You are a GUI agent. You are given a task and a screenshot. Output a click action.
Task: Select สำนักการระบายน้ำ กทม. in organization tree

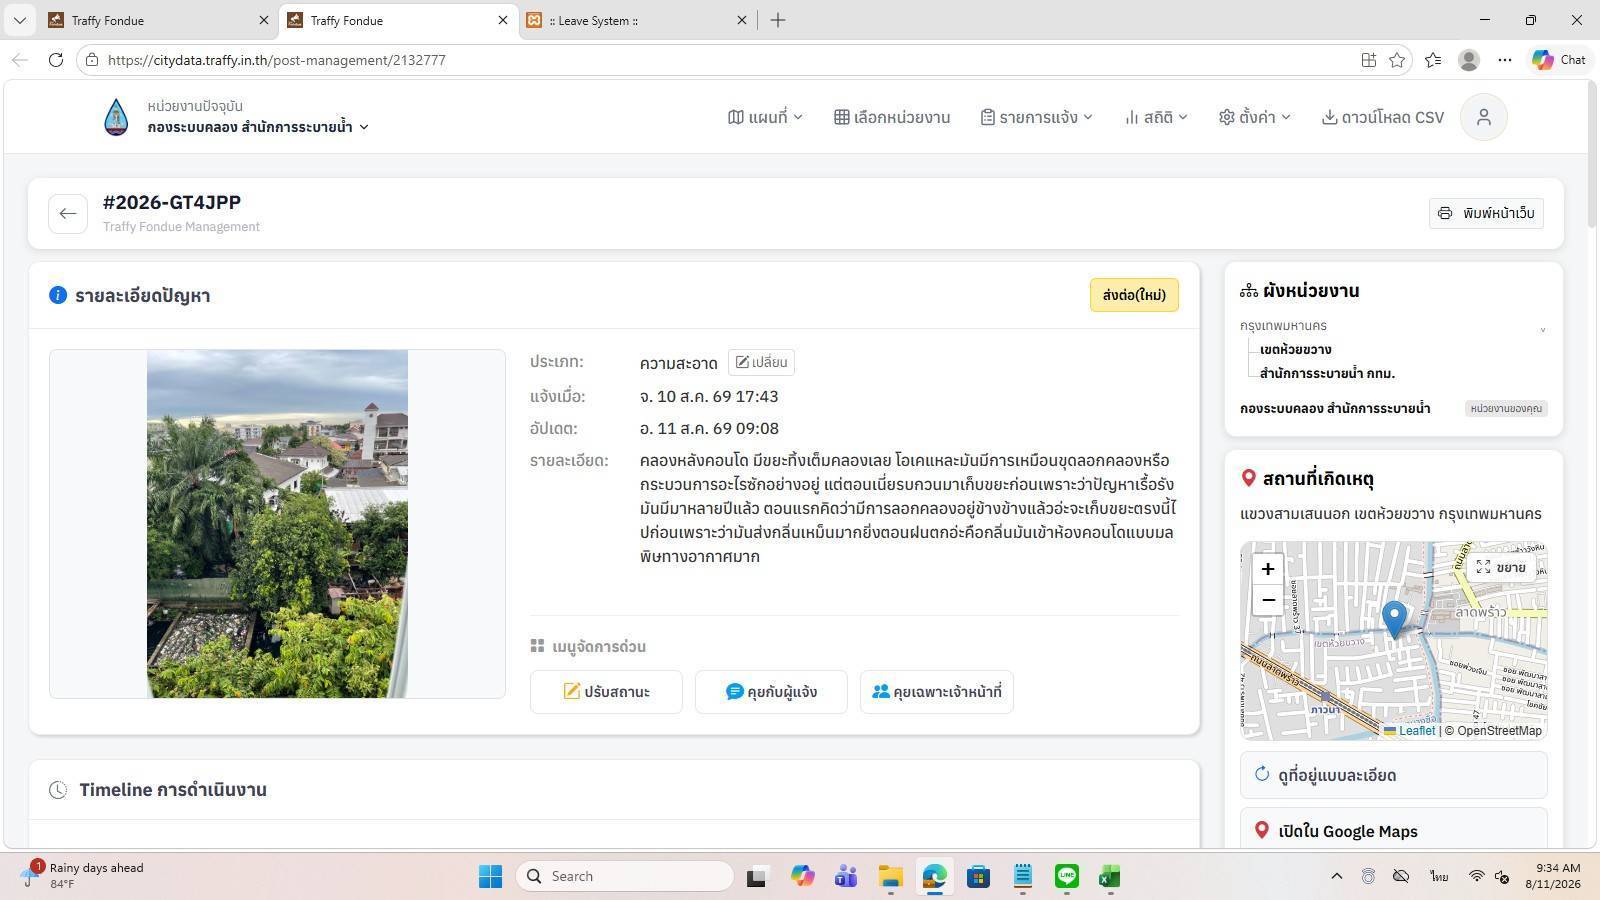(1327, 374)
